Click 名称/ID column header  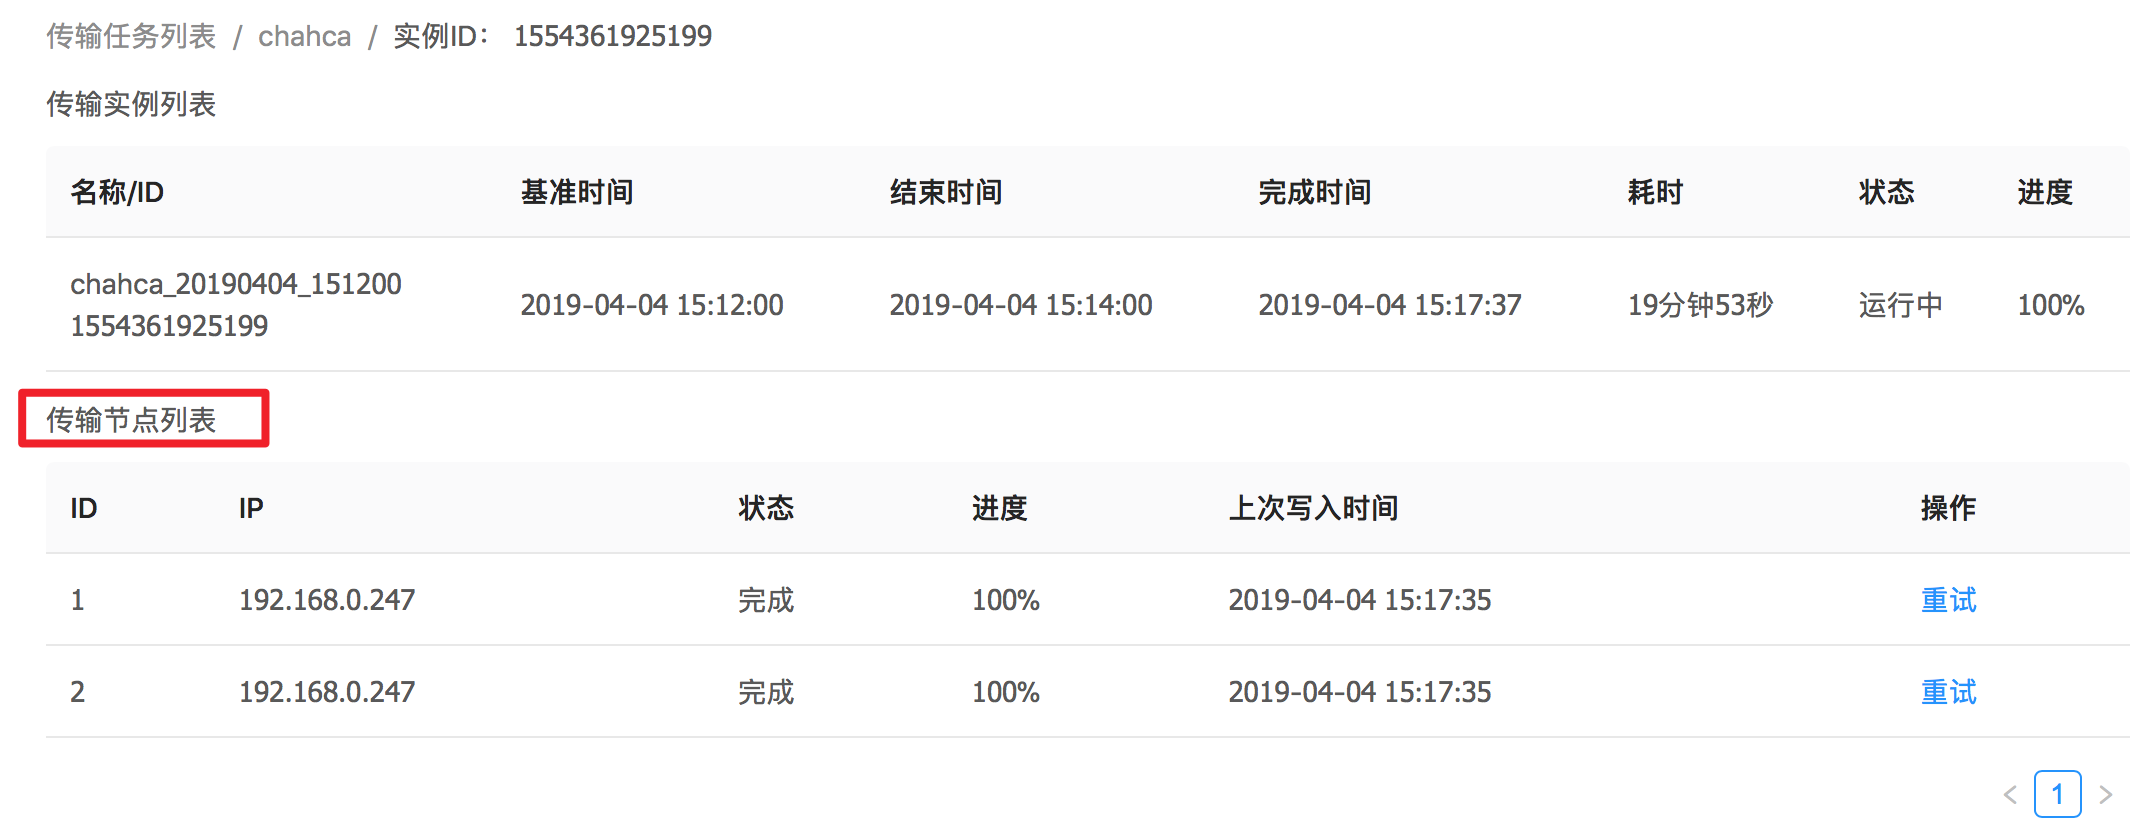click(x=117, y=192)
